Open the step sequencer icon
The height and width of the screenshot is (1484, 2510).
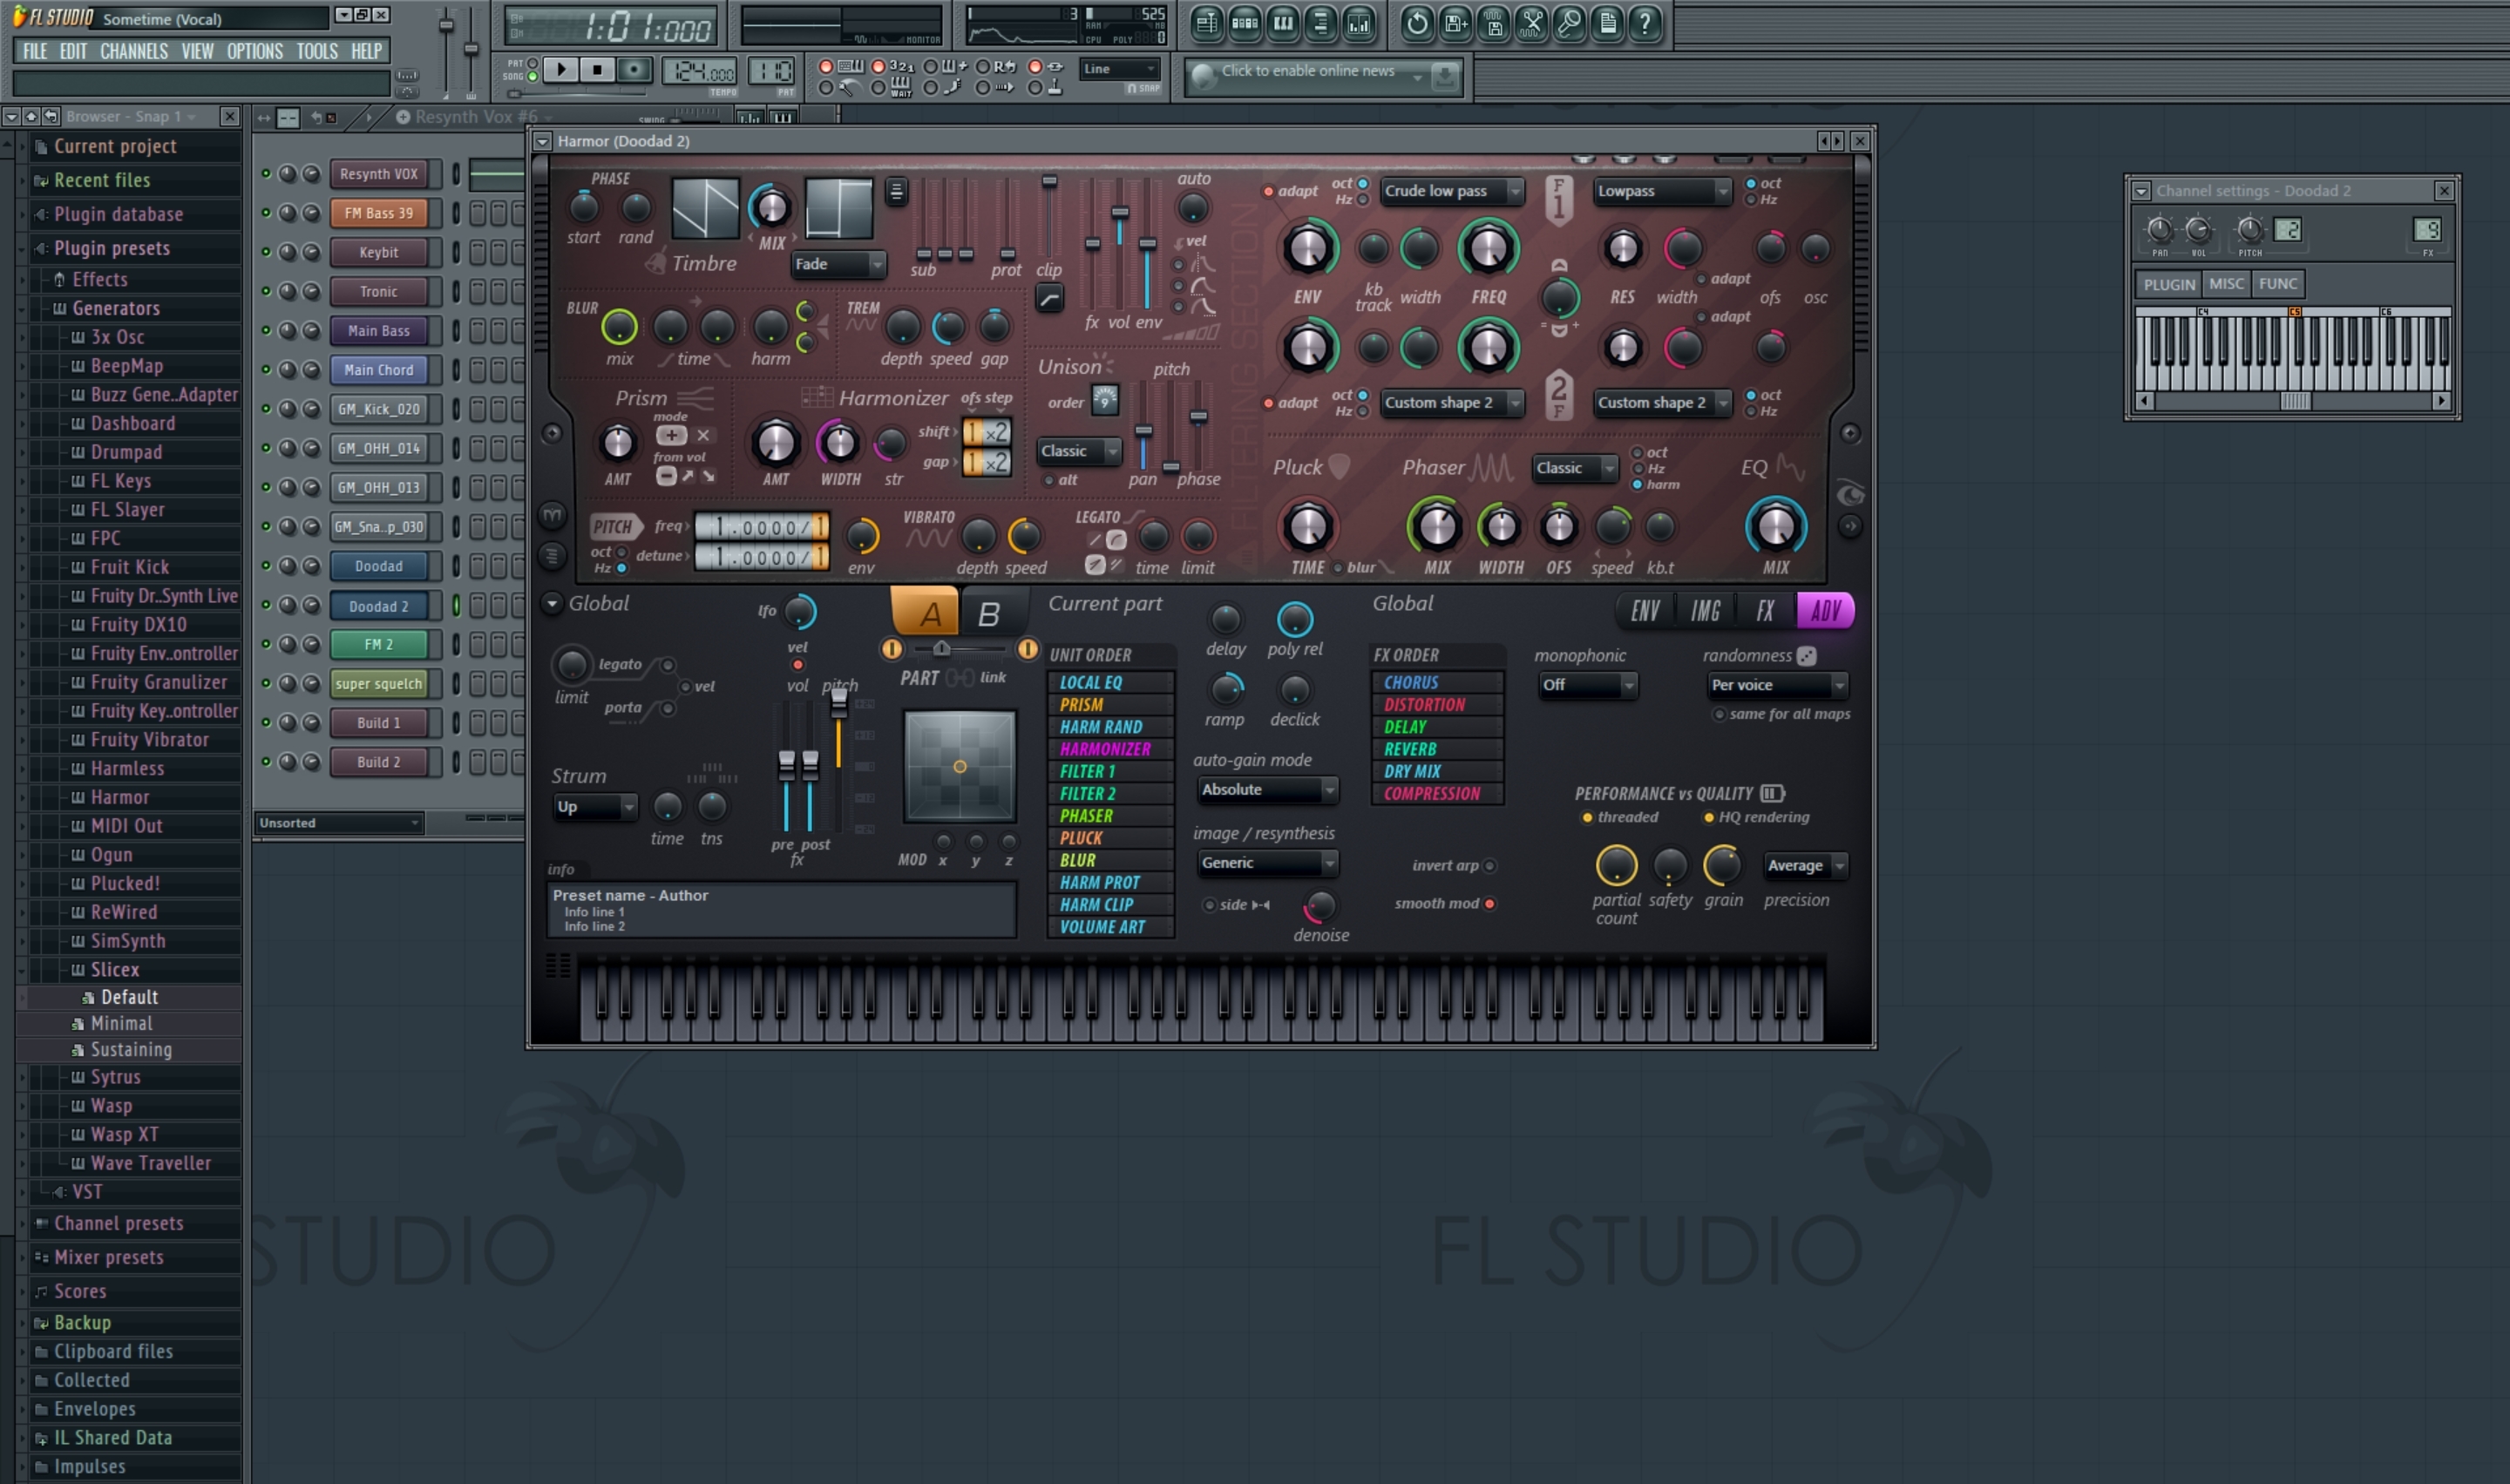click(x=1245, y=23)
